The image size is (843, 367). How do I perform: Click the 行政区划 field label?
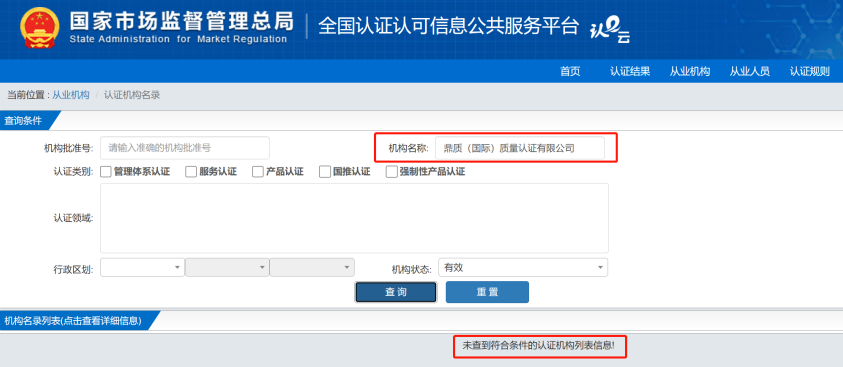[73, 269]
